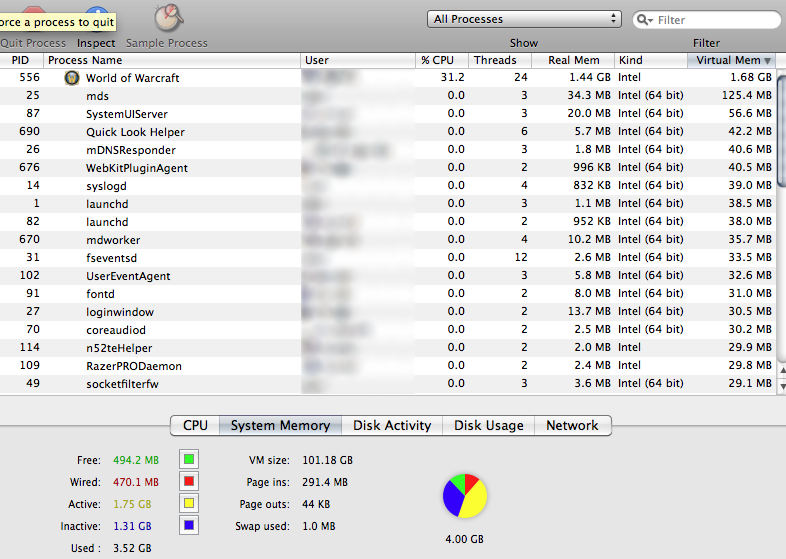Screen dimensions: 786x559
Task: Select the UserEventAgent process
Action: coord(388,276)
